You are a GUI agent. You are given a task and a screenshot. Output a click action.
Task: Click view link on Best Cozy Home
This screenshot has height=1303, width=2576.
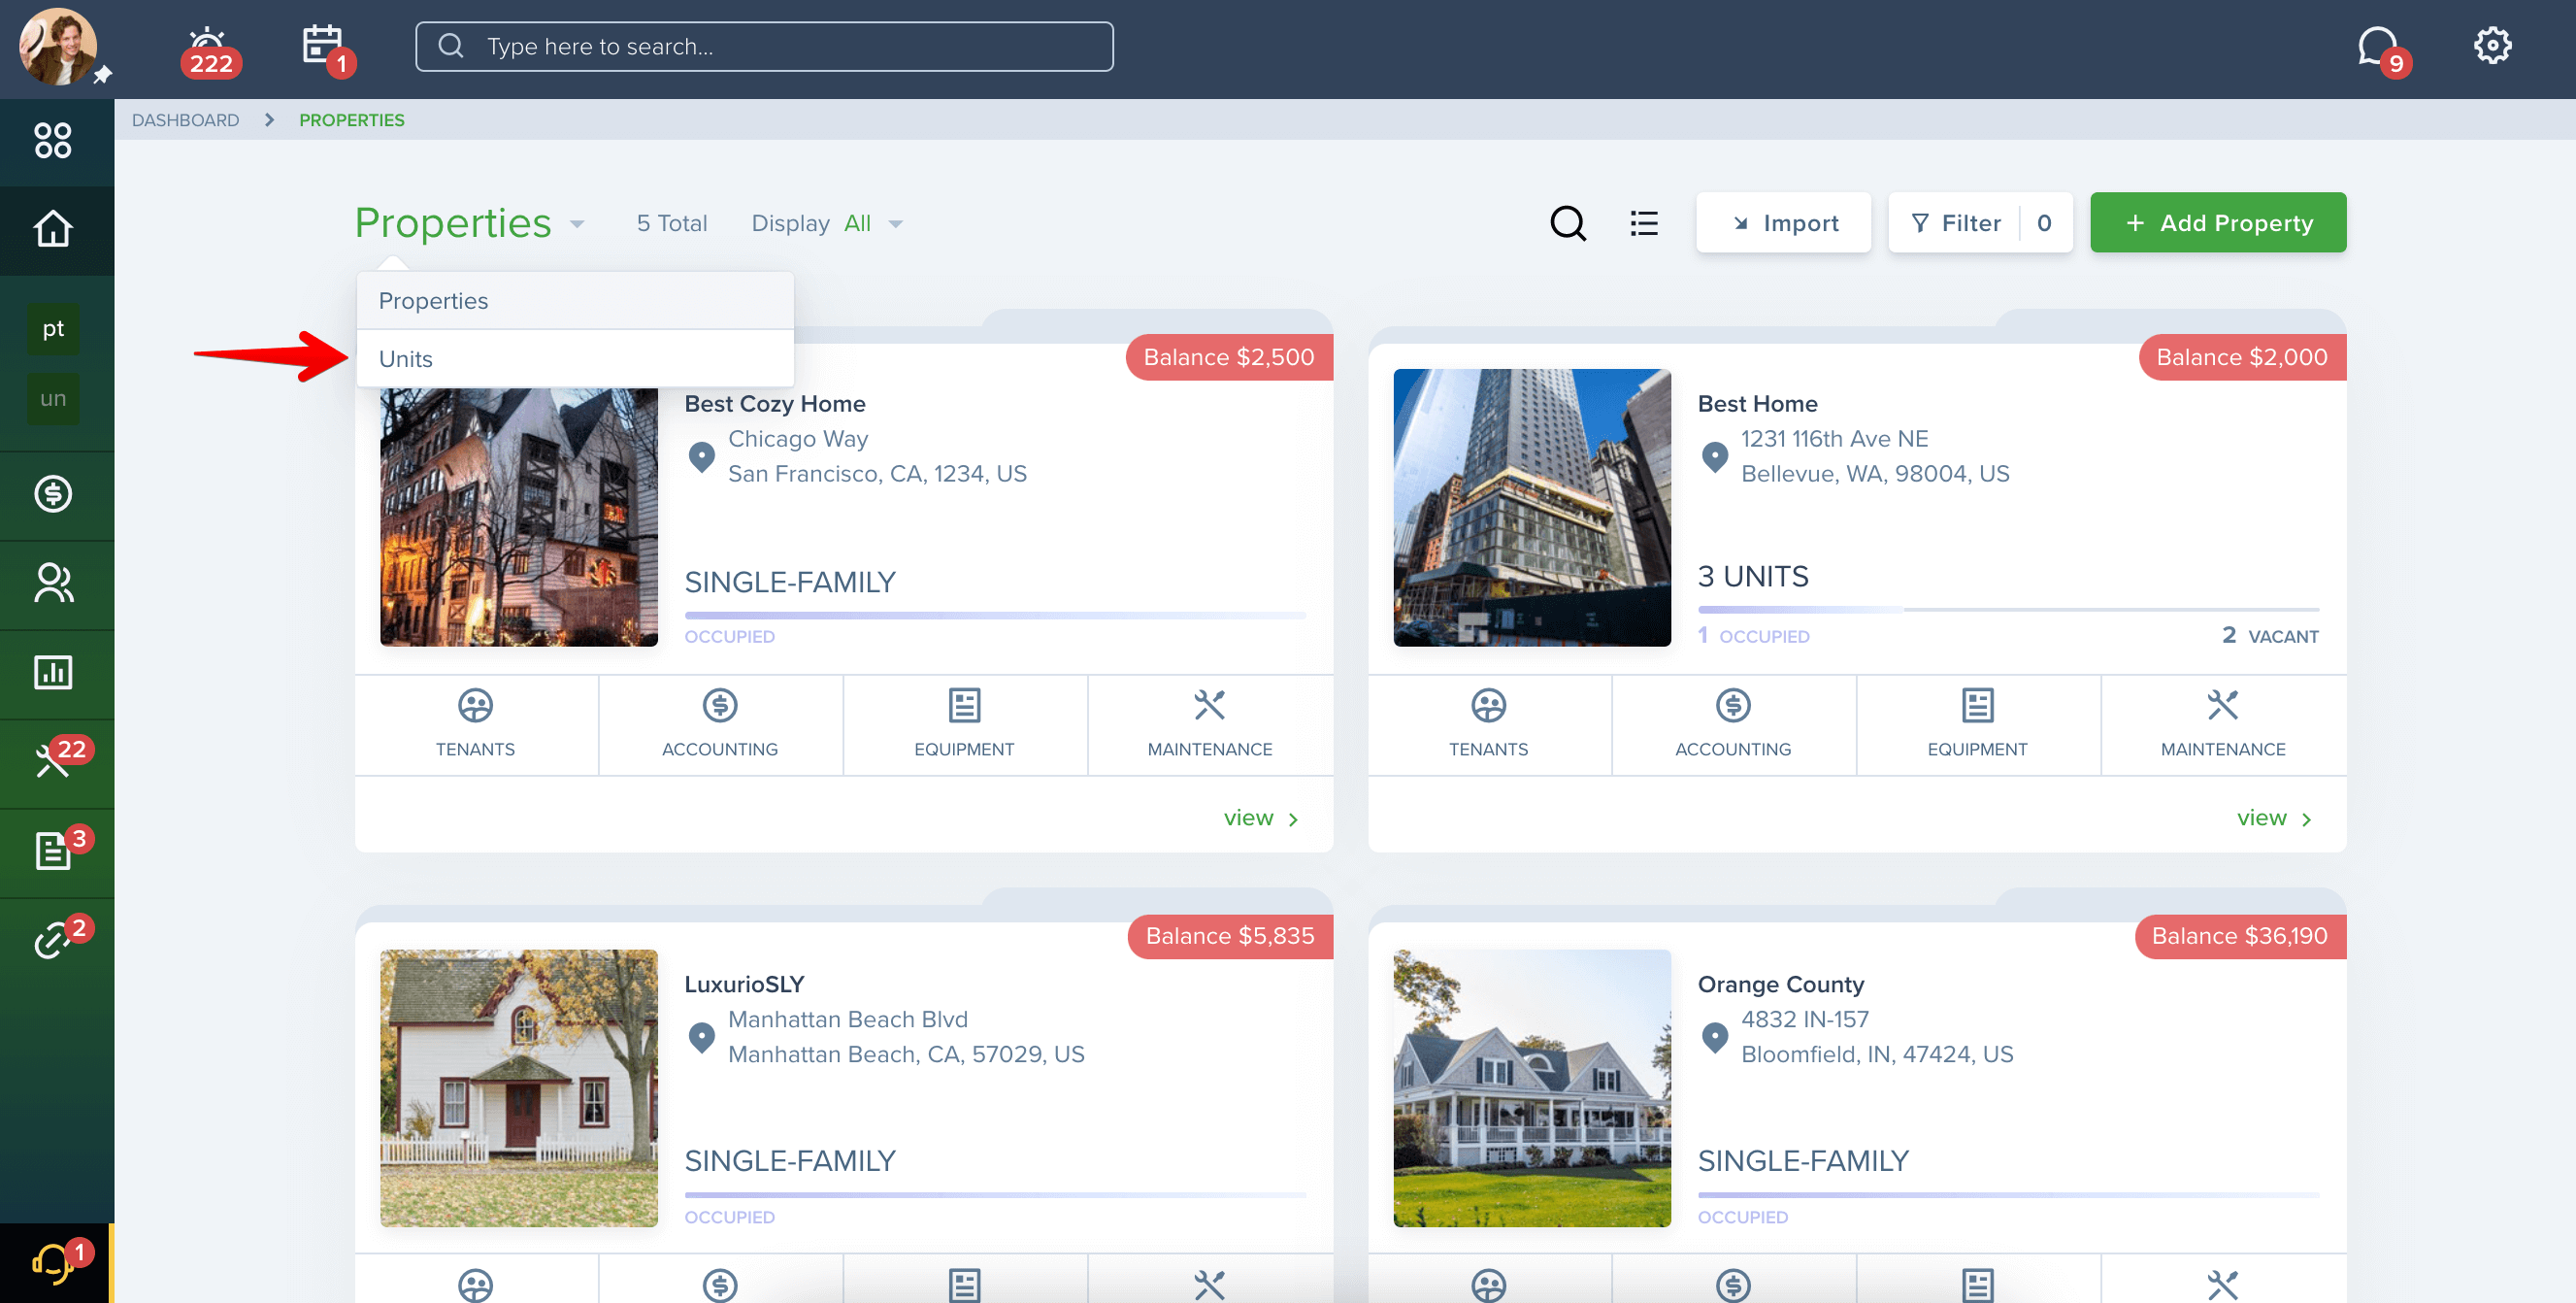click(x=1260, y=818)
